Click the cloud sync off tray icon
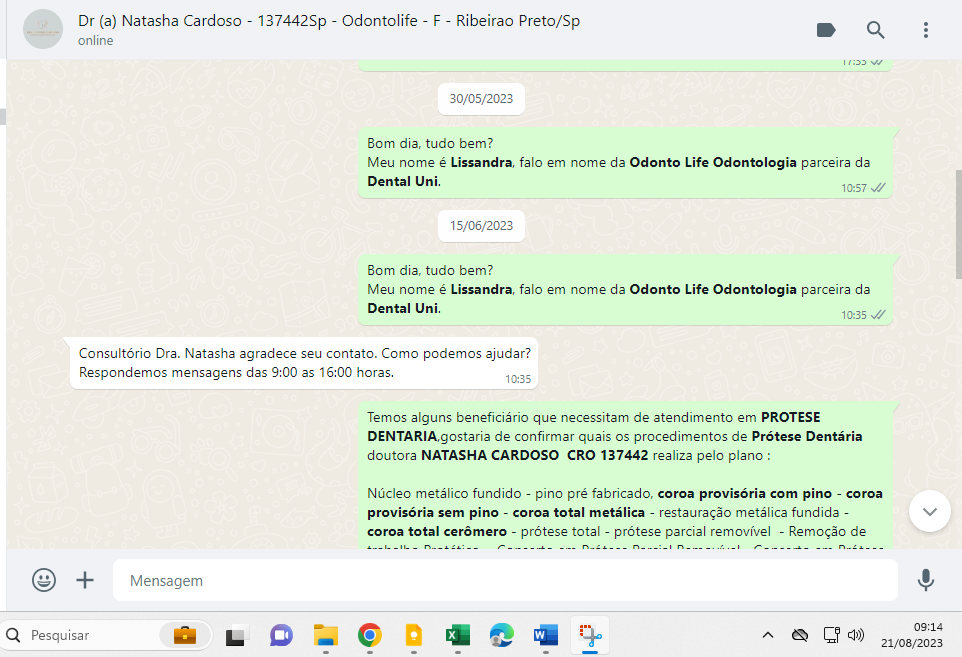This screenshot has height=657, width=962. click(x=799, y=636)
